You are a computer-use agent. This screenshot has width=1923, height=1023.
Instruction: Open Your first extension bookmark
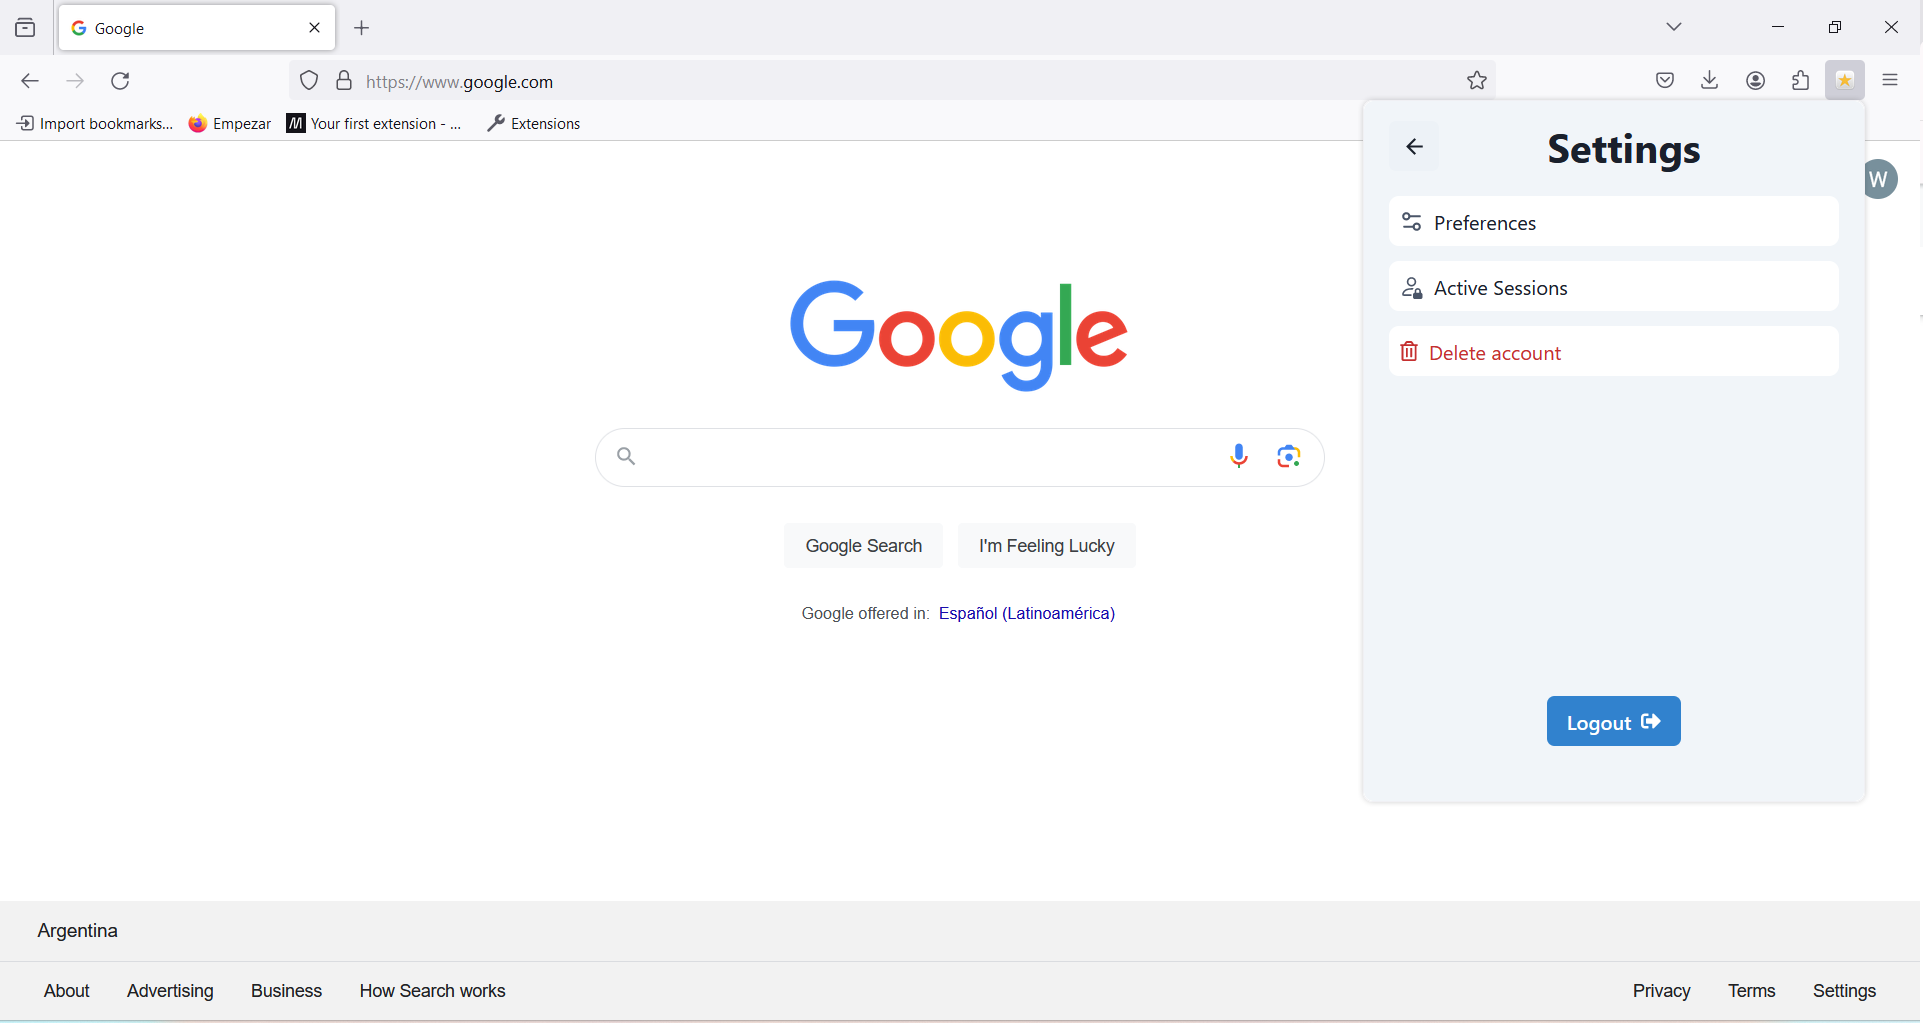[374, 123]
